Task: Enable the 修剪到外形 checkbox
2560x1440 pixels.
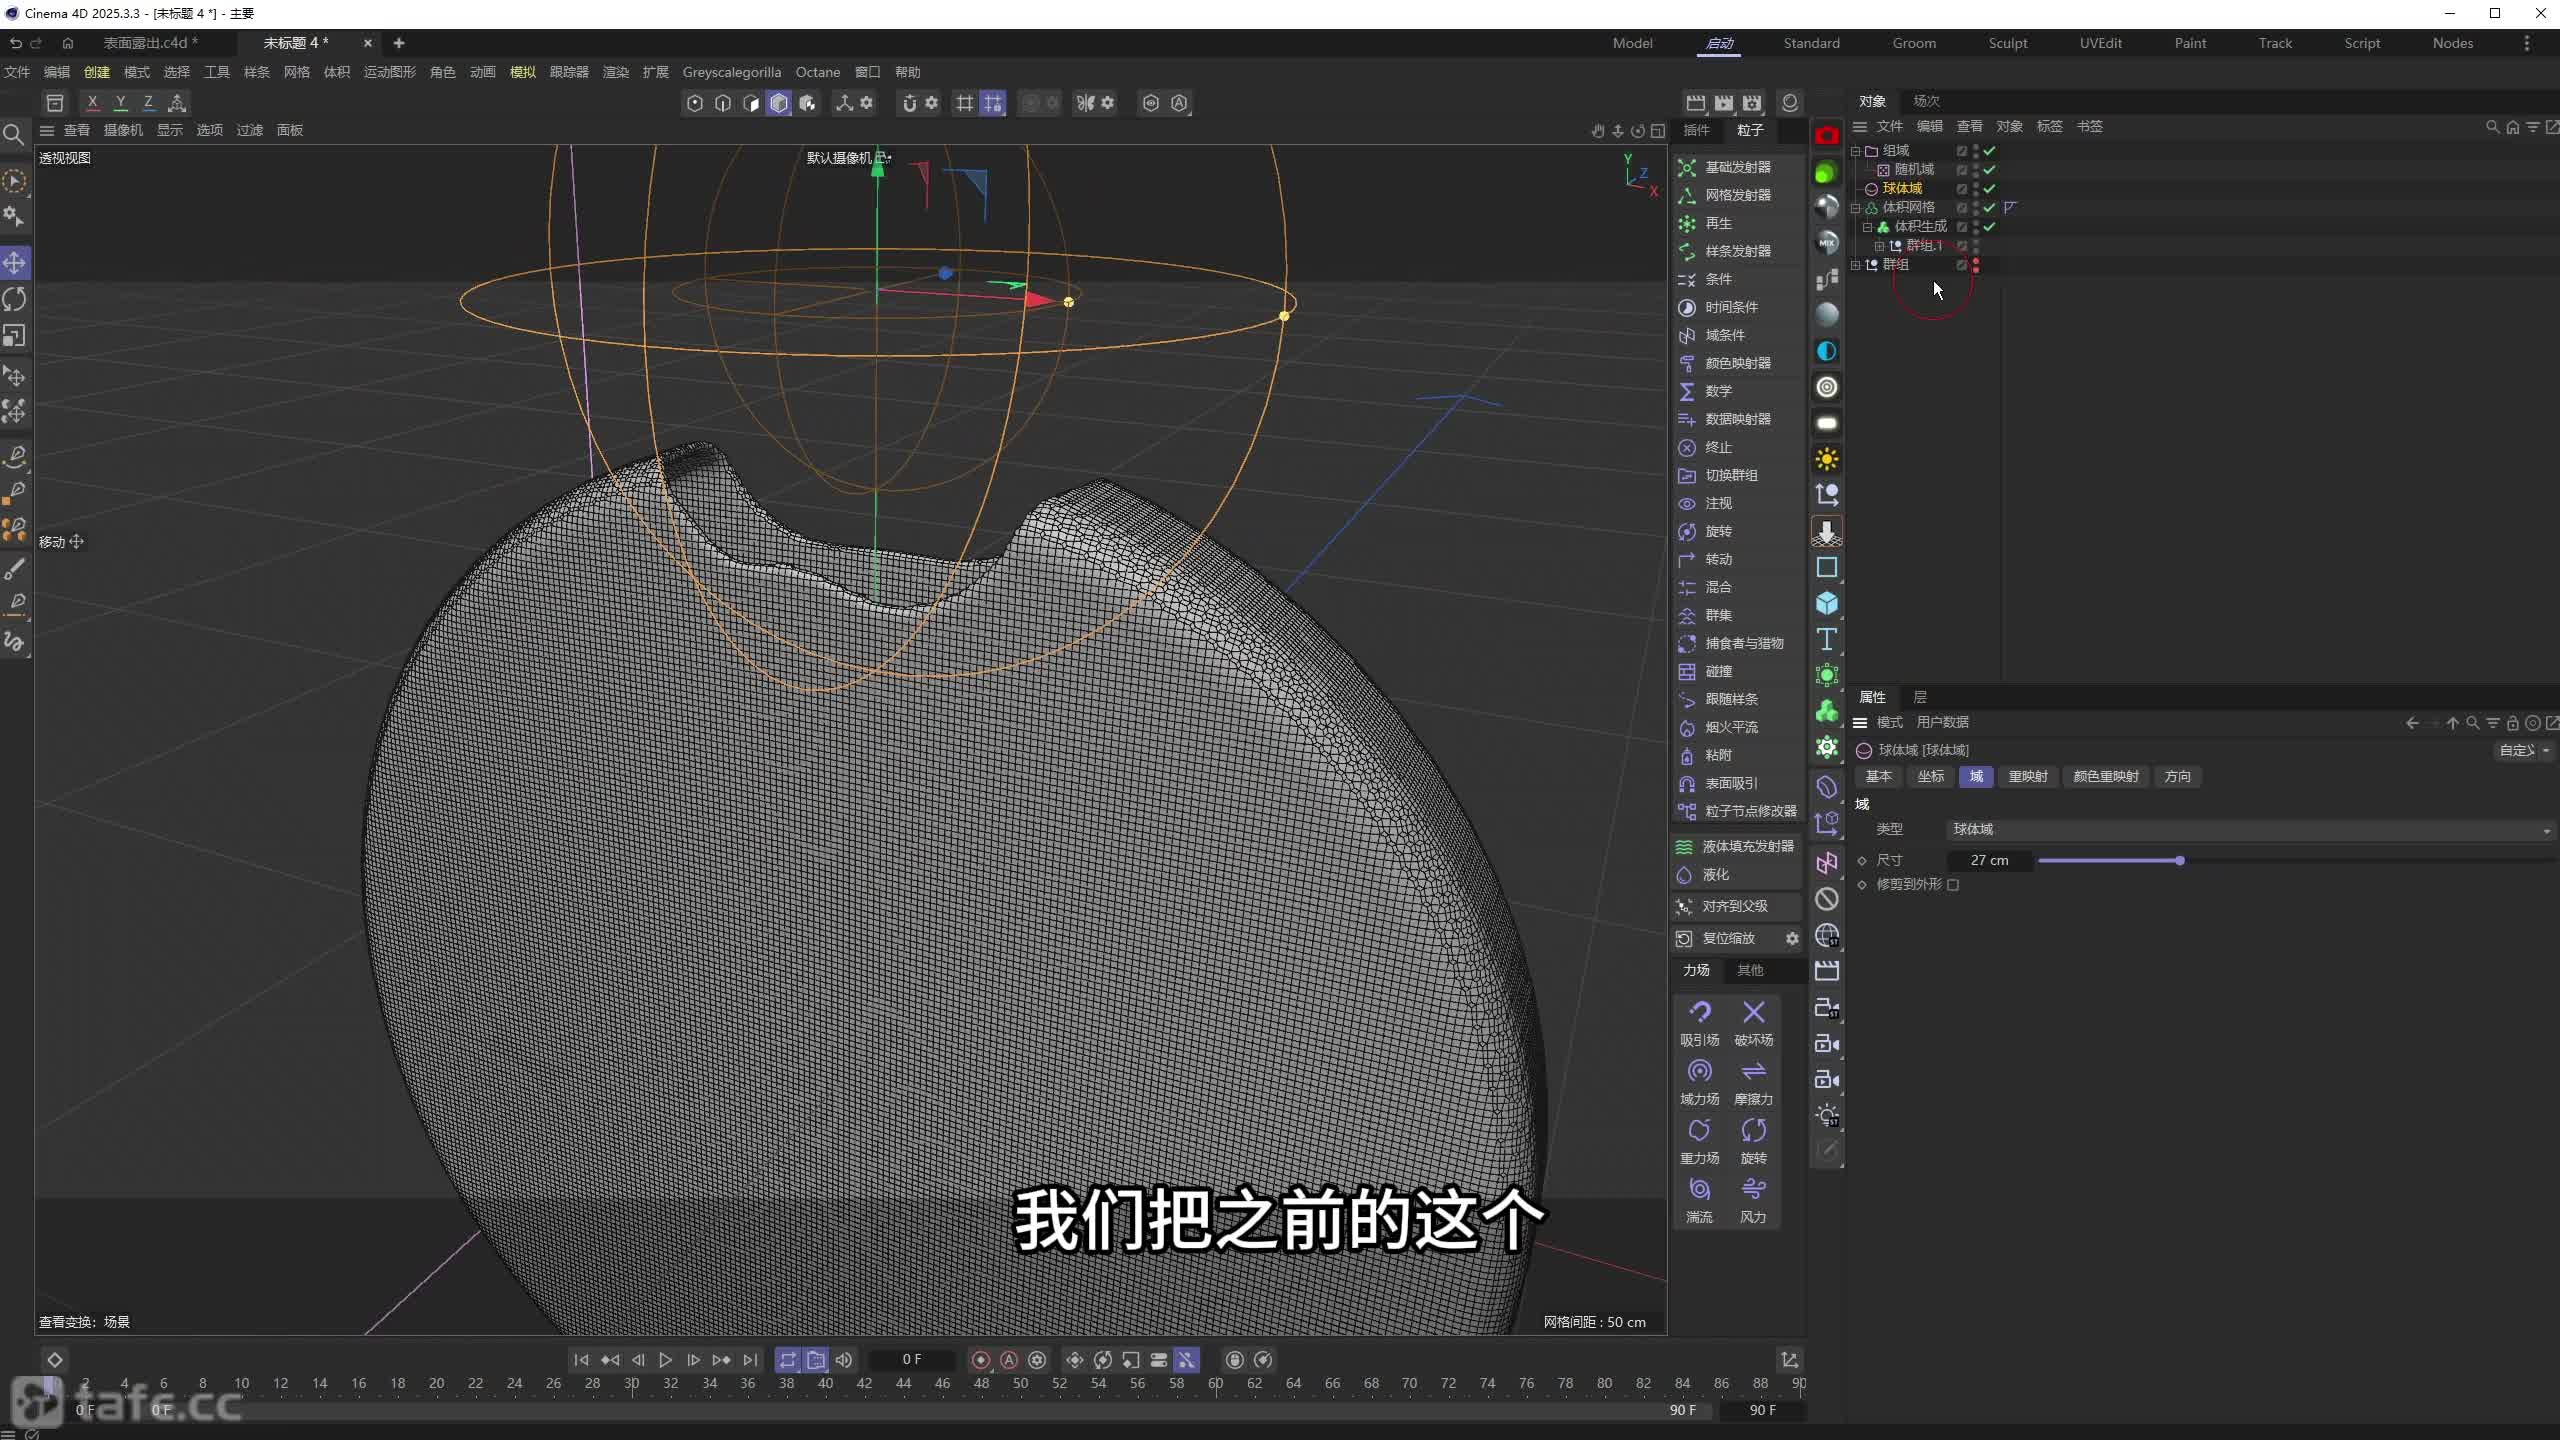Action: tap(1953, 885)
